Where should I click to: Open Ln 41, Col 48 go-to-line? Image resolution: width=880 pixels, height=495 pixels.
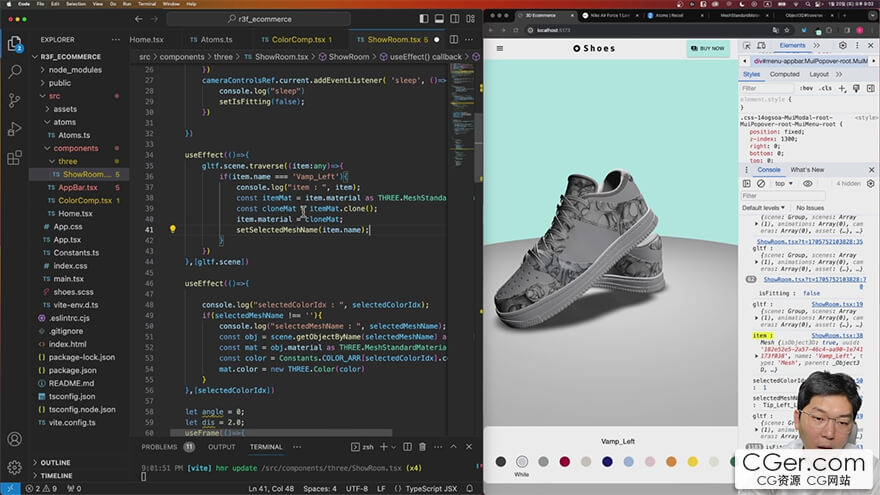coord(271,488)
